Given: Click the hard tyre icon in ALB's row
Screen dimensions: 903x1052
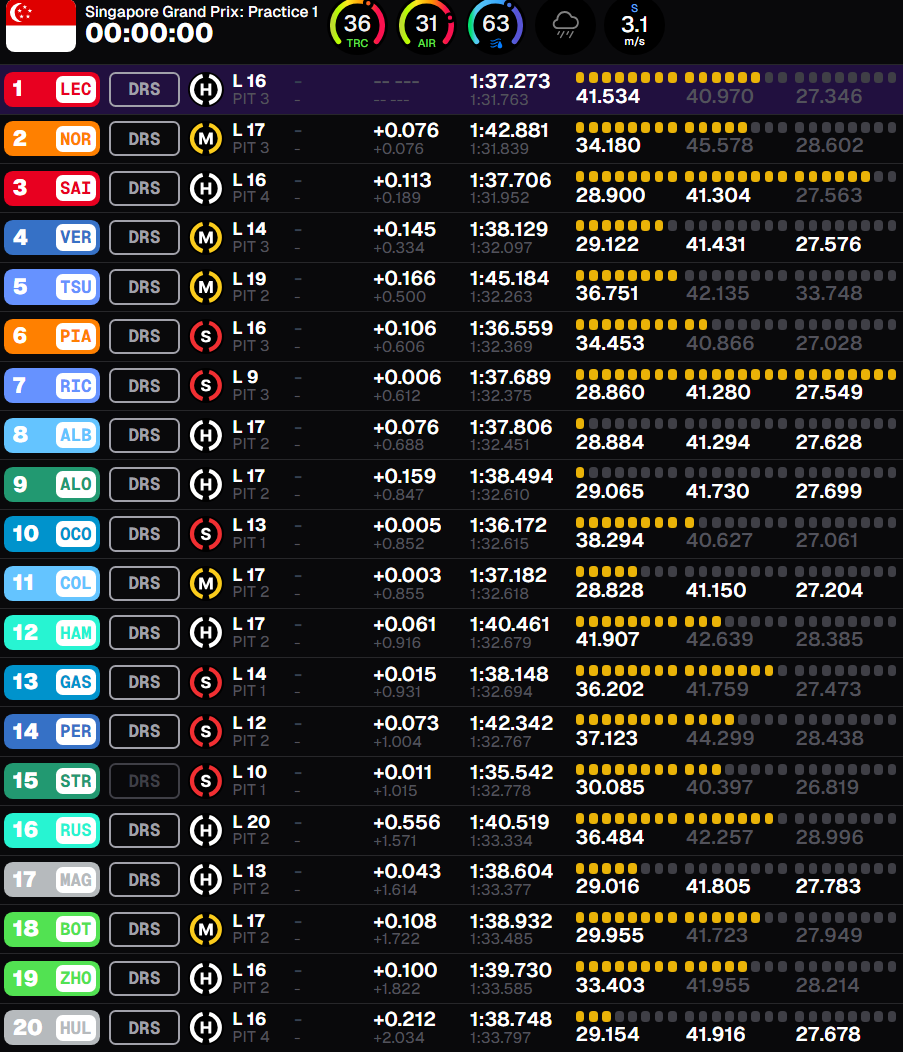Looking at the screenshot, I should tap(206, 435).
